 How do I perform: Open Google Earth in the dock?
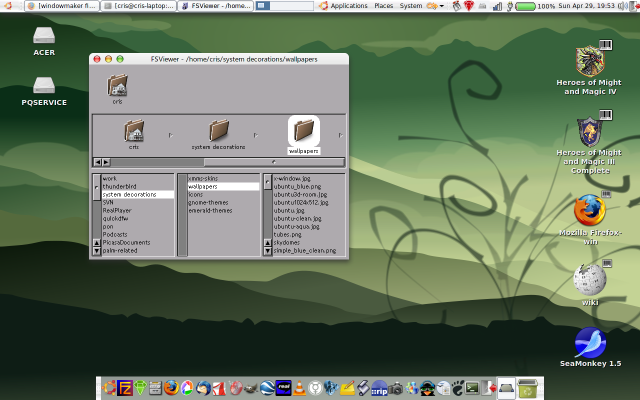[x=267, y=387]
